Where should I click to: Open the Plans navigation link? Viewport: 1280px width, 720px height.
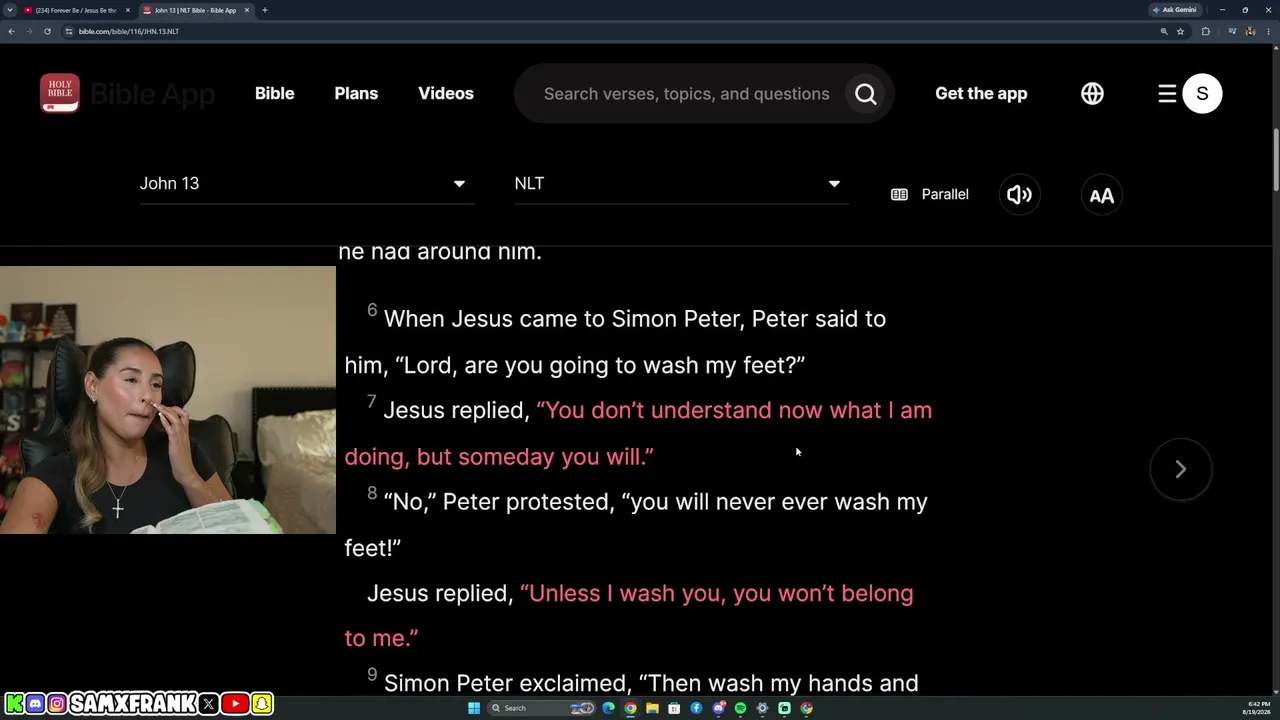[356, 93]
